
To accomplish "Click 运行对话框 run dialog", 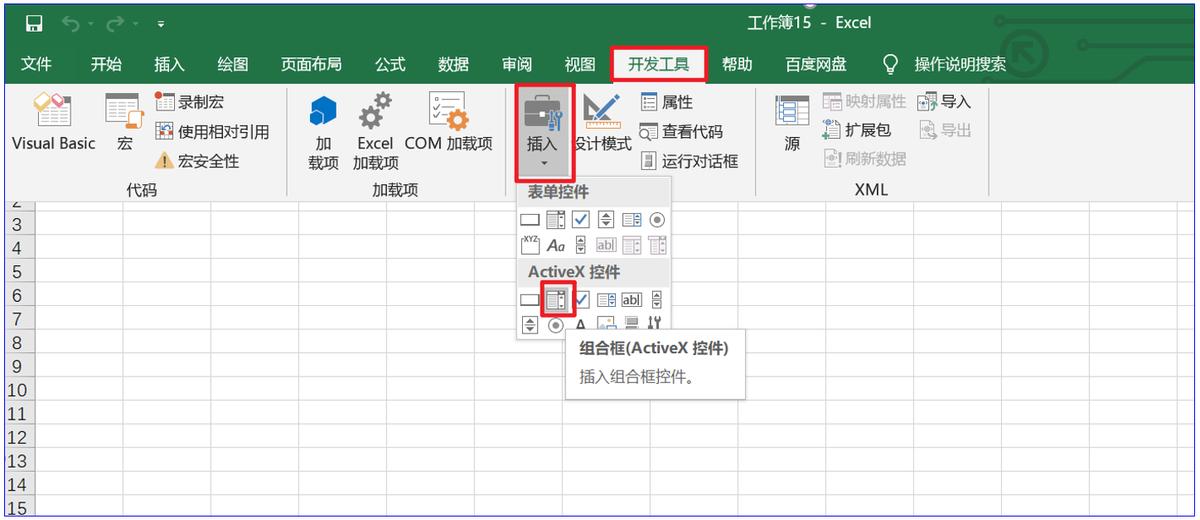I will click(x=689, y=161).
